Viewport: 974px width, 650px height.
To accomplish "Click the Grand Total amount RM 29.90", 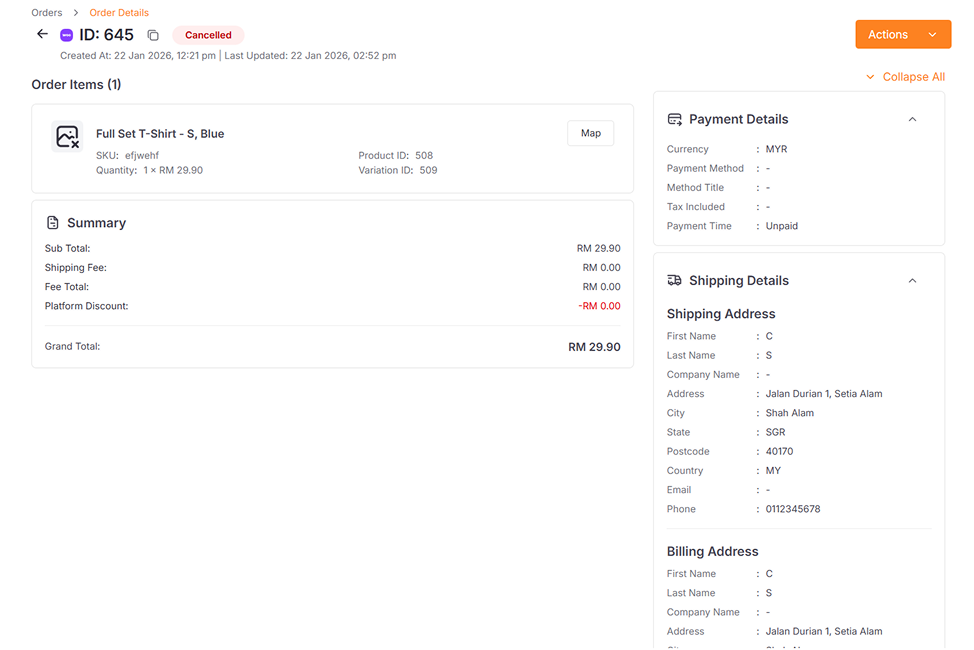I will tap(594, 347).
